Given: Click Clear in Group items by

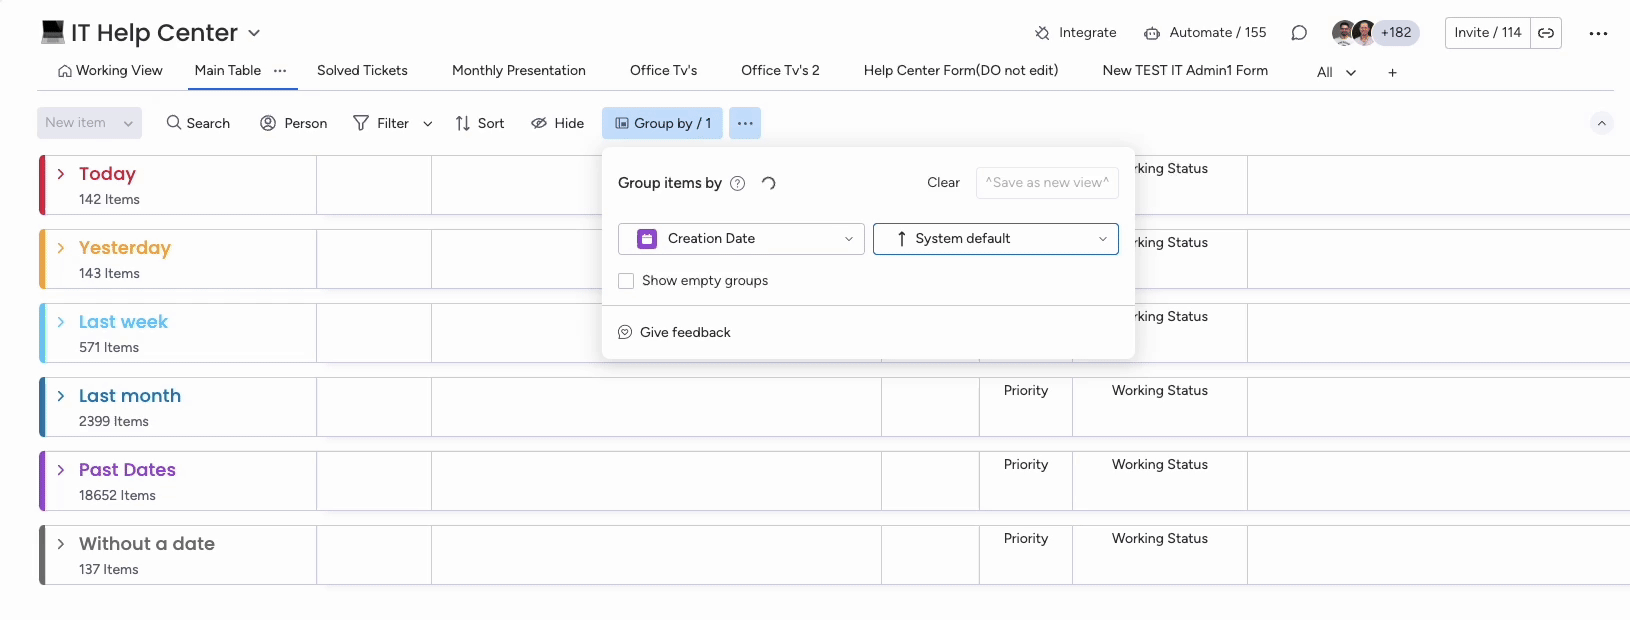Looking at the screenshot, I should (943, 183).
